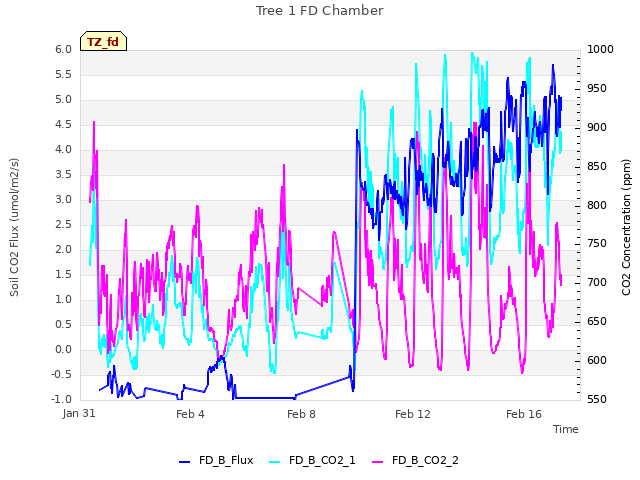Image resolution: width=640 pixels, height=480 pixels.
Task: Click the -1.0 left axis tick label
Action: tap(61, 399)
